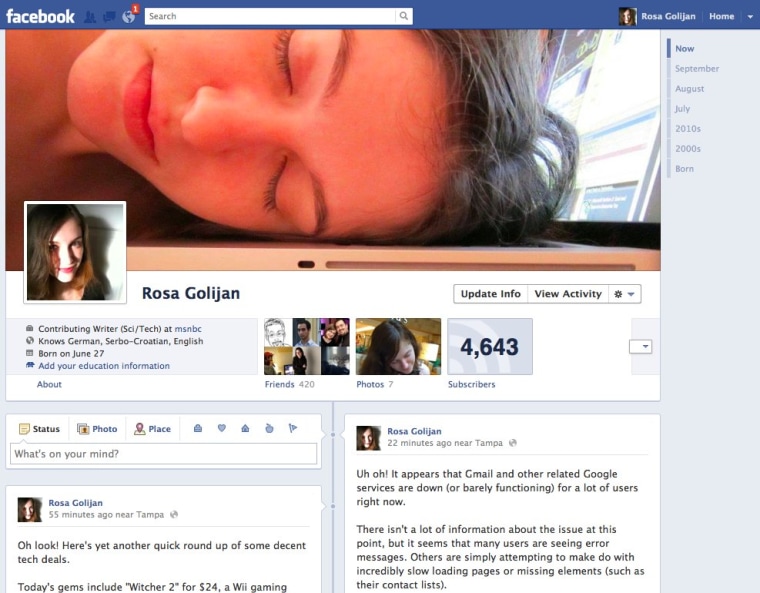The height and width of the screenshot is (593, 760).
Task: Click the Subscribers link
Action: click(472, 384)
